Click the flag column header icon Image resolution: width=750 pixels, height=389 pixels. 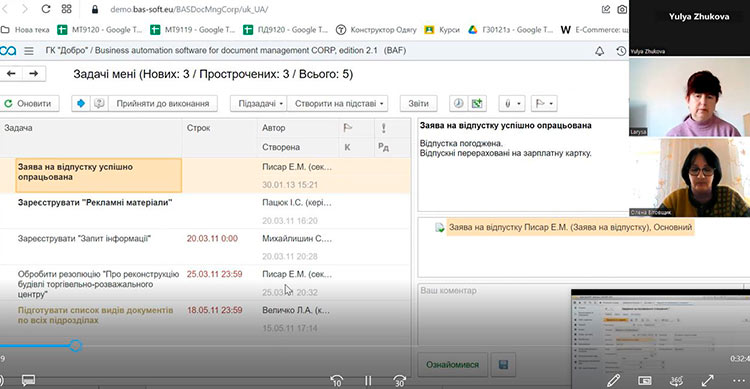pyautogui.click(x=348, y=128)
